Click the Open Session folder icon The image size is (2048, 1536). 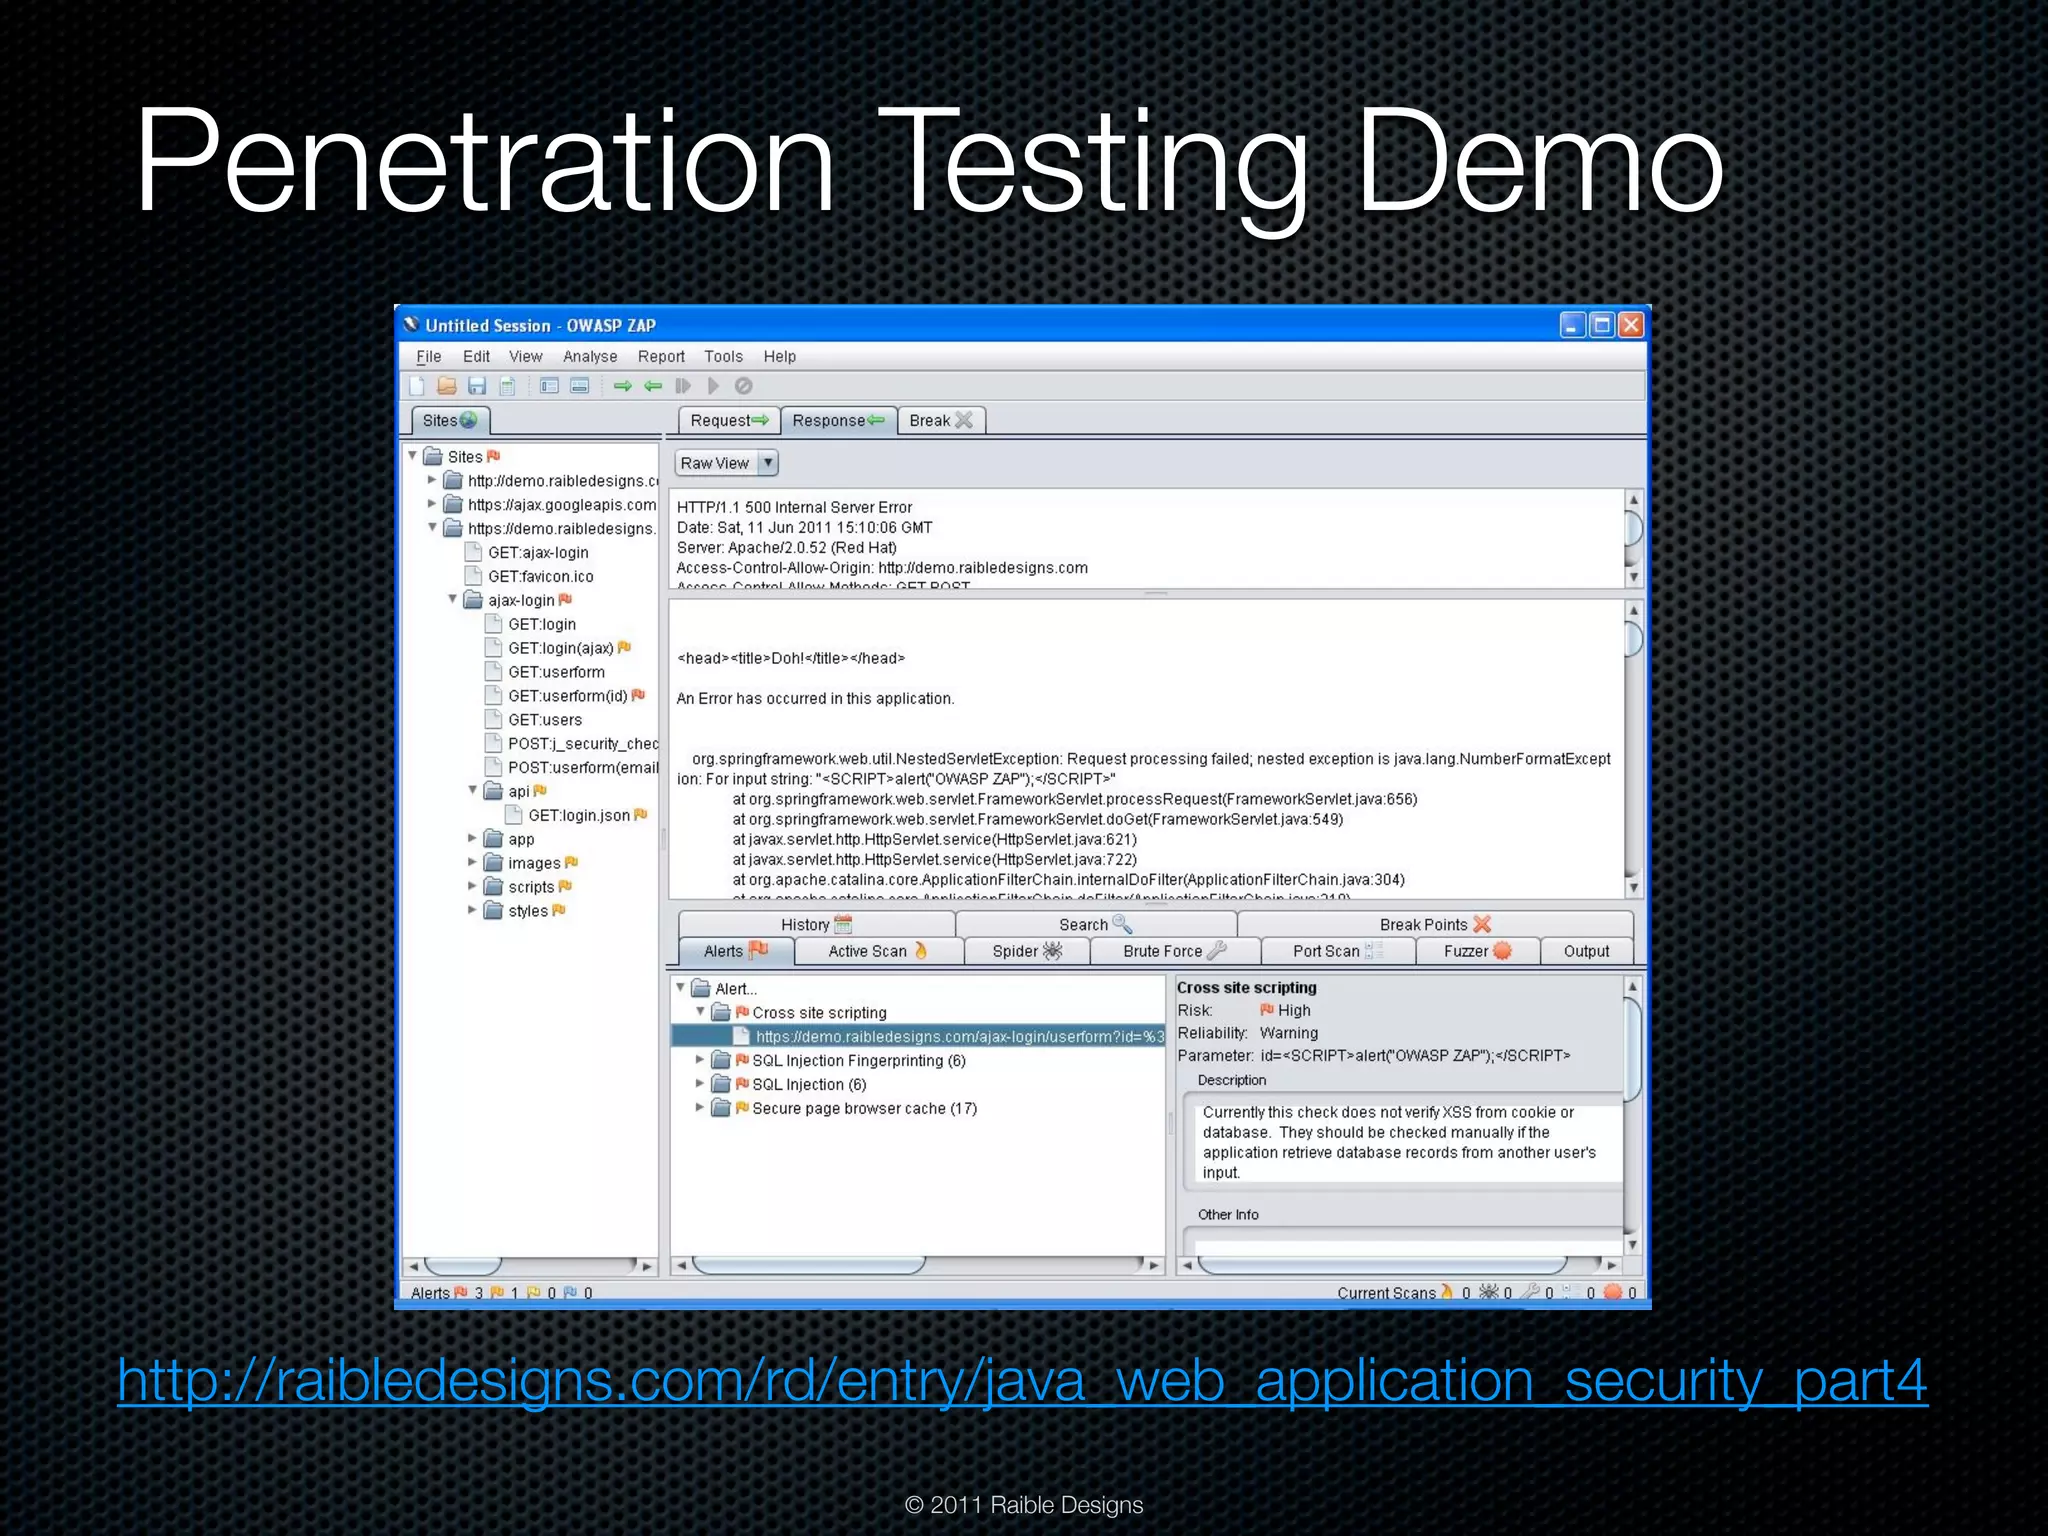(x=447, y=386)
